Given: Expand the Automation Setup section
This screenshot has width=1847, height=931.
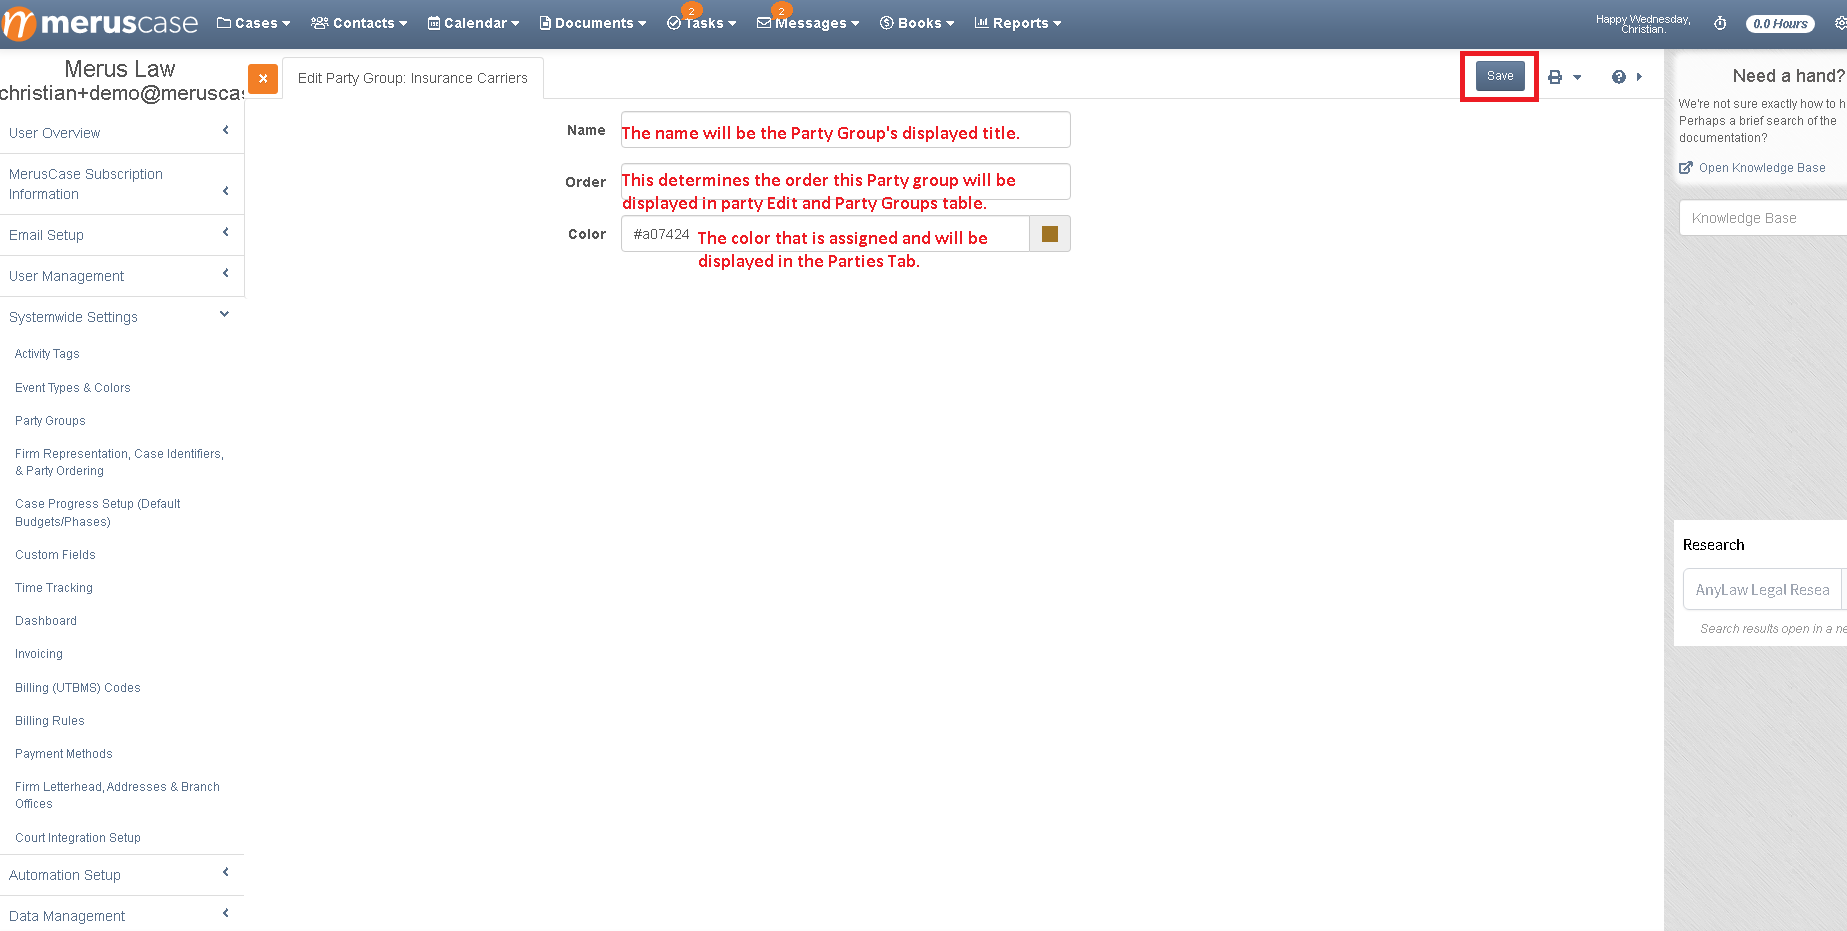Looking at the screenshot, I should (x=122, y=875).
